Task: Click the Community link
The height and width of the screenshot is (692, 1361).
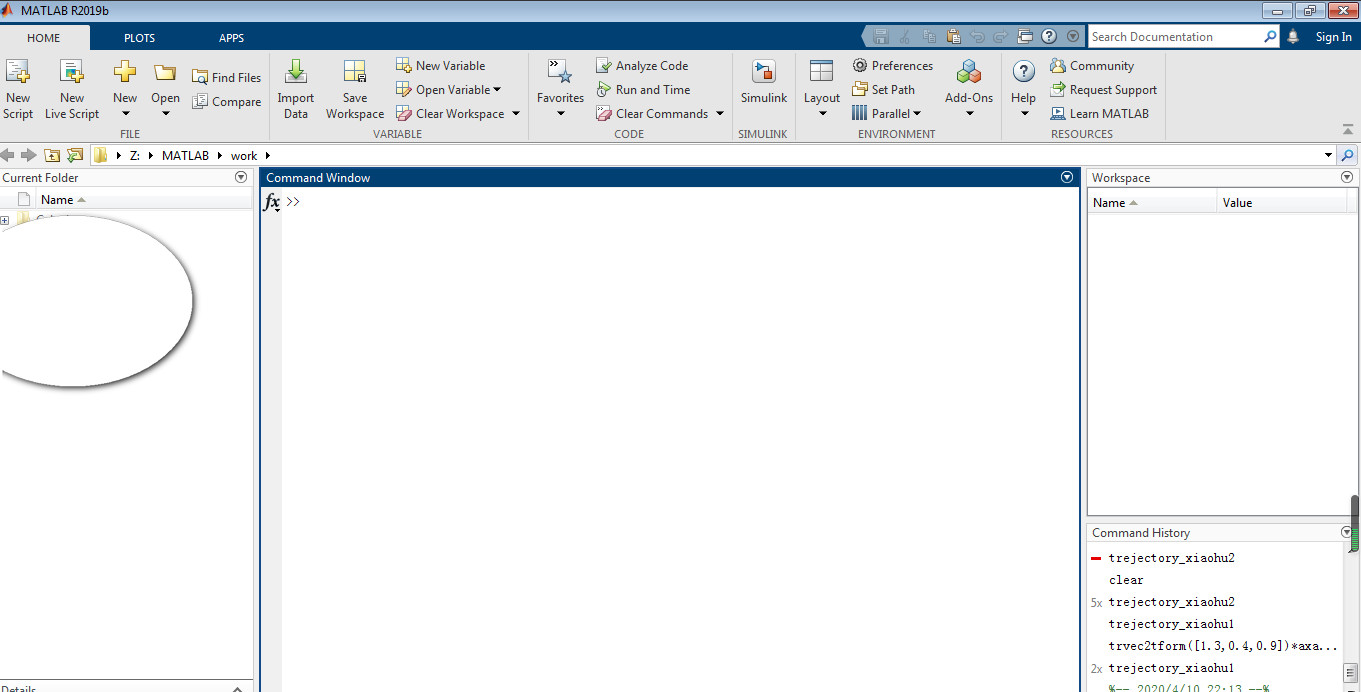Action: tap(1092, 65)
